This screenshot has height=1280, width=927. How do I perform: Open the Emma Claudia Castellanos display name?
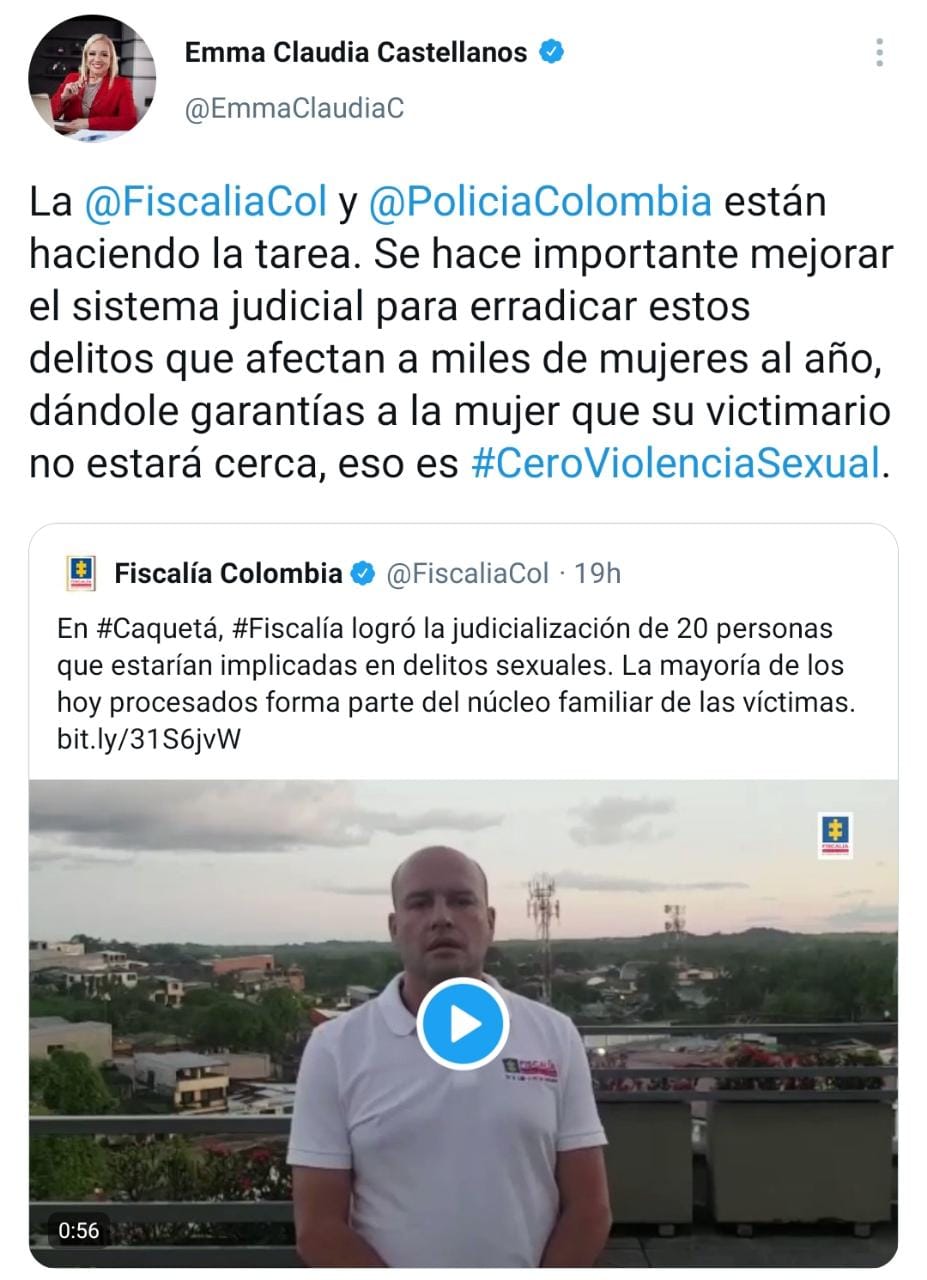tap(356, 52)
